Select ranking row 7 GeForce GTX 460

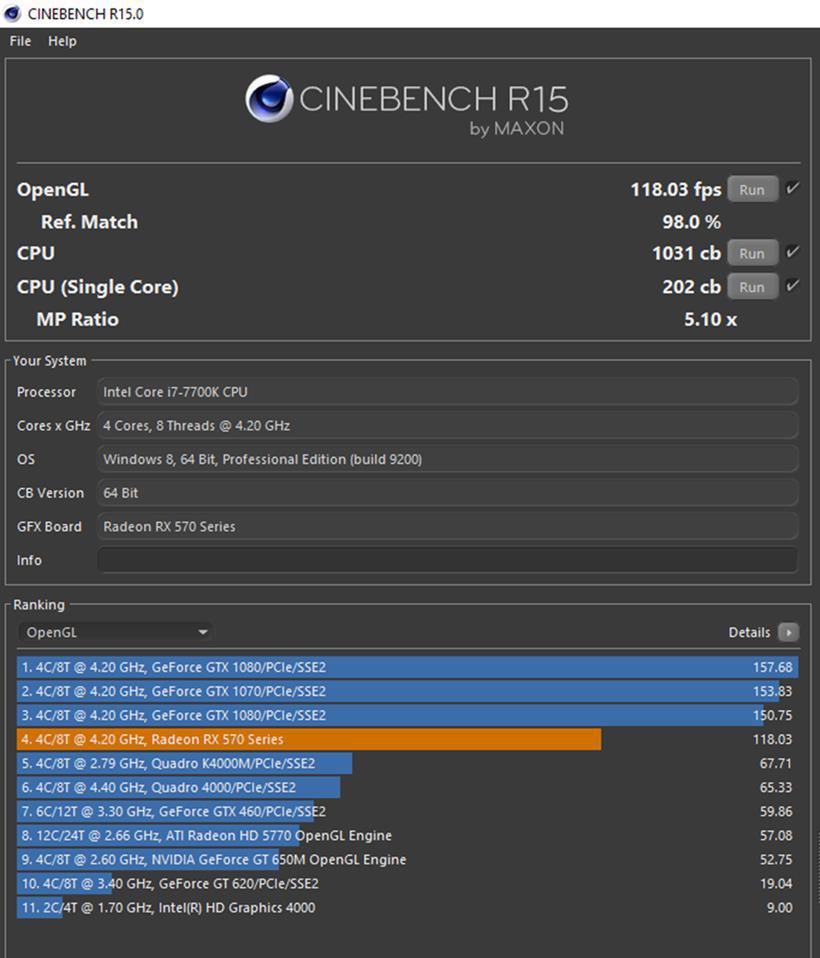point(408,811)
